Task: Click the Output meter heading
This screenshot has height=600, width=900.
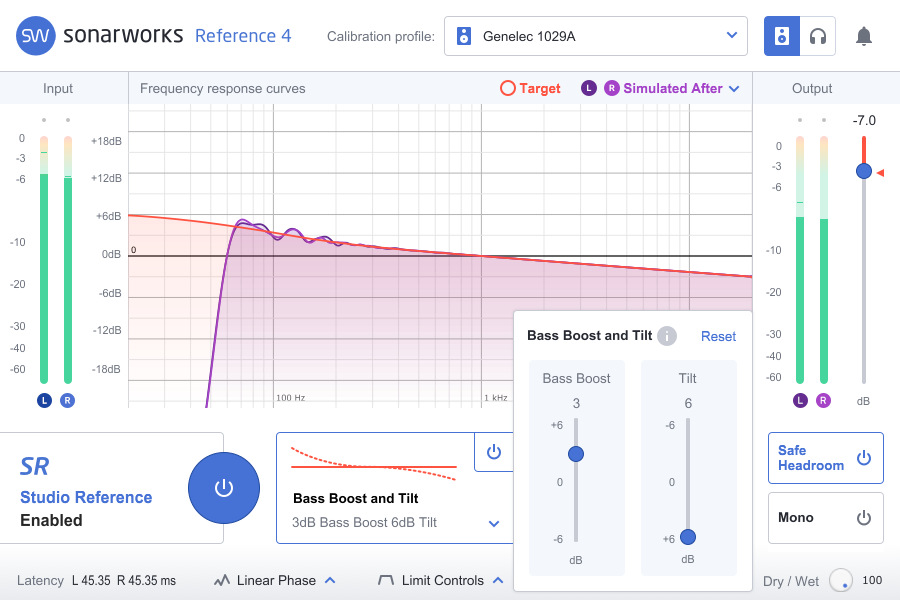Action: click(812, 88)
